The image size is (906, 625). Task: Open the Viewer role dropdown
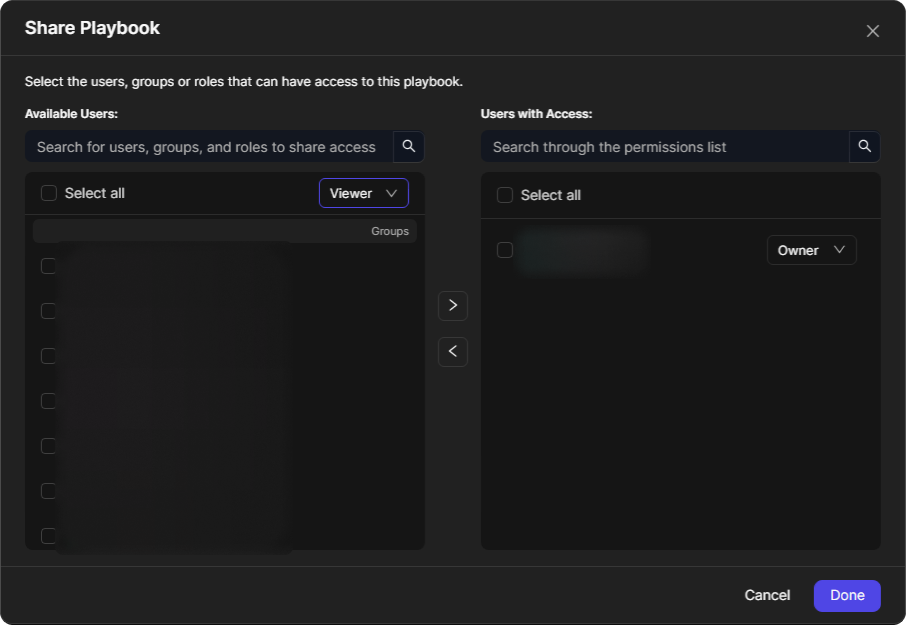(363, 193)
